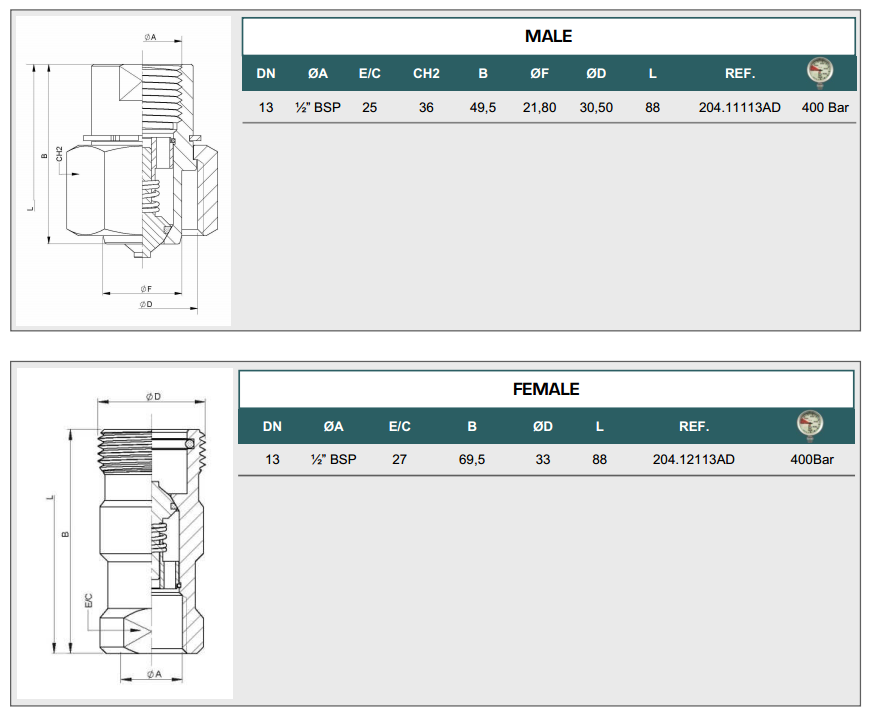Select the 21,80 ØF value

(539, 107)
